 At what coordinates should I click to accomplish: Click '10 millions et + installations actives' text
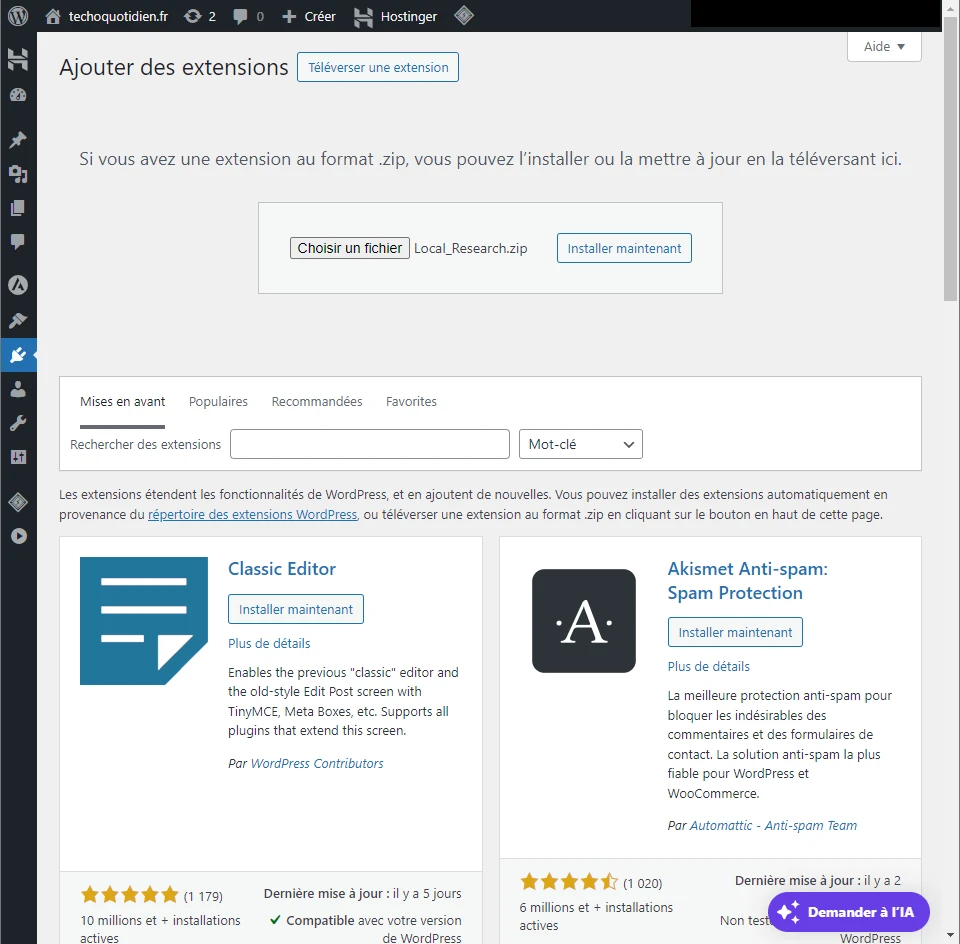(160, 929)
